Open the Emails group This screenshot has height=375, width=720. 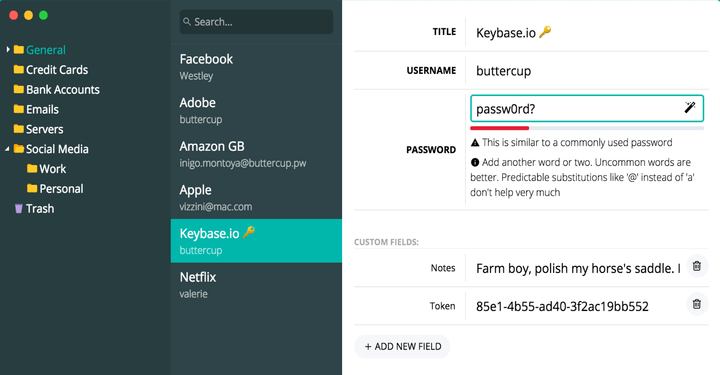(x=42, y=109)
